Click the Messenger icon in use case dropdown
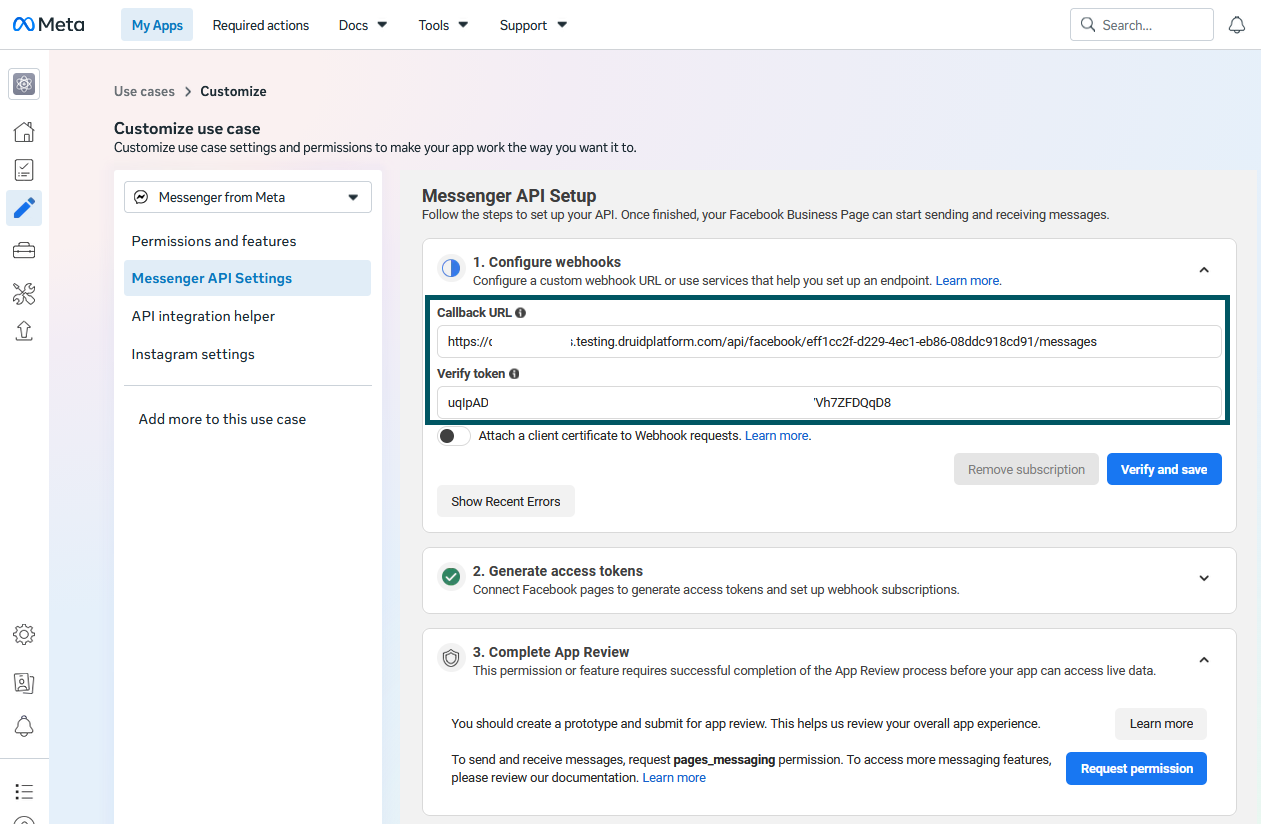Image resolution: width=1261 pixels, height=824 pixels. 141,197
